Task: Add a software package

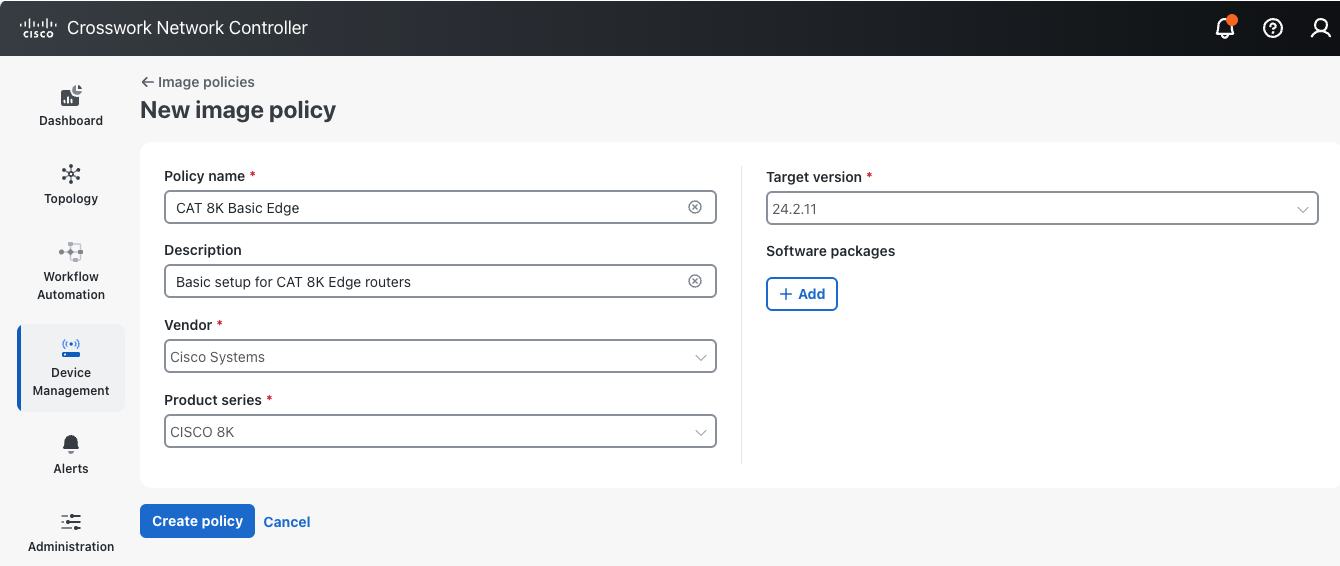Action: (802, 294)
